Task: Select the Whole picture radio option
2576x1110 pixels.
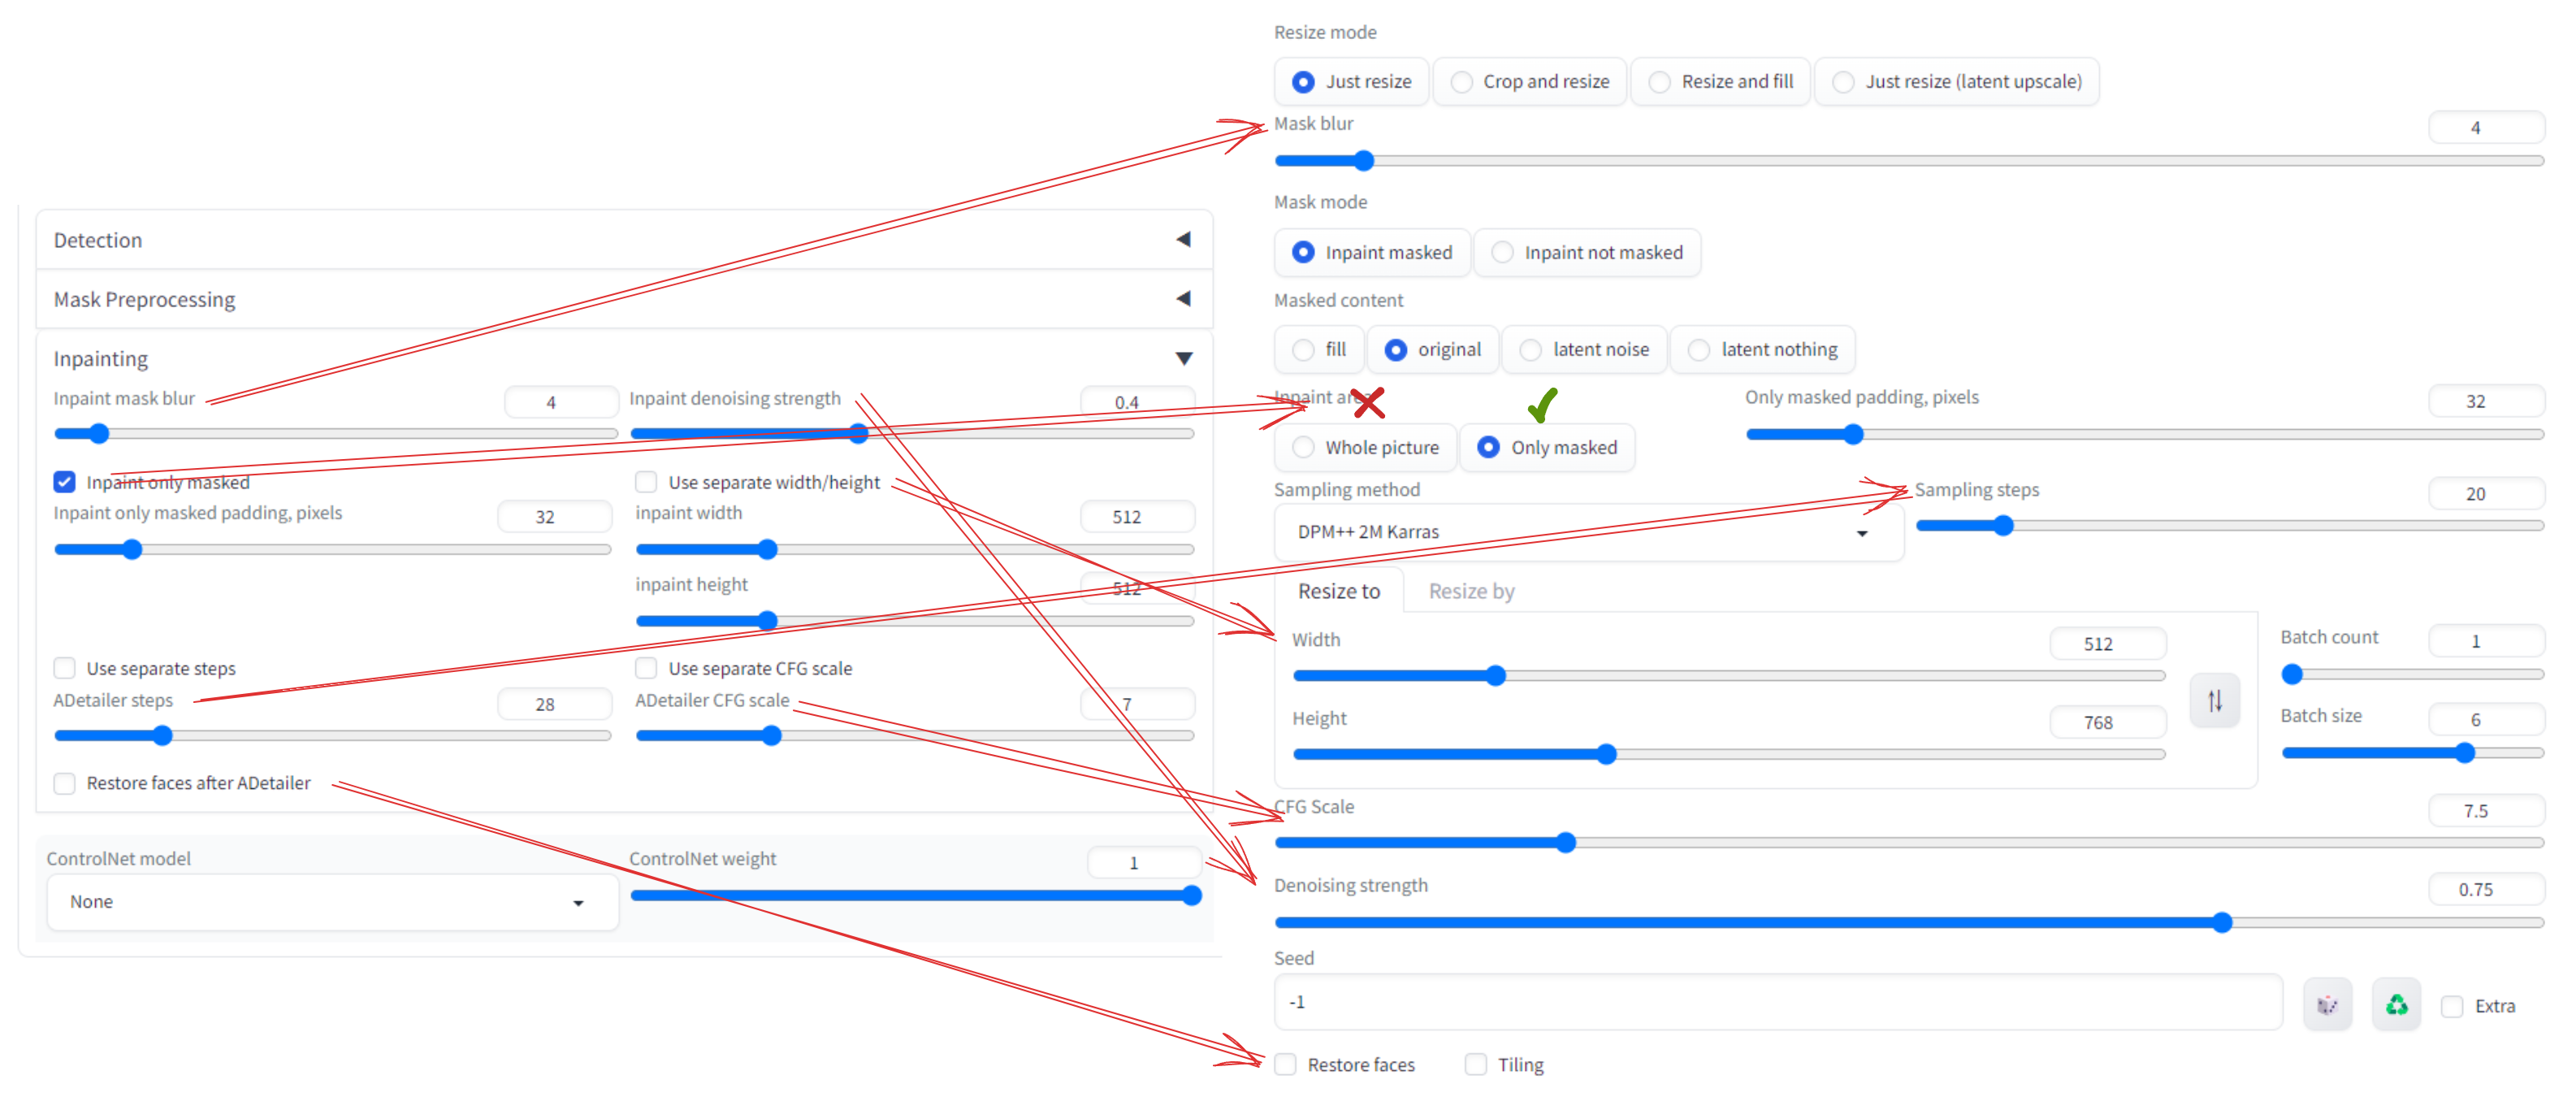Action: 1302,447
